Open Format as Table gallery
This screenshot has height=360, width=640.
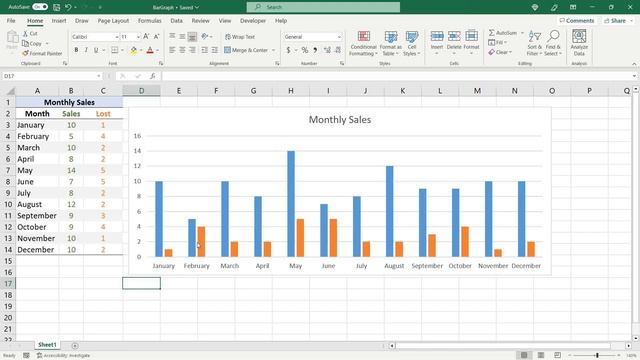(391, 43)
